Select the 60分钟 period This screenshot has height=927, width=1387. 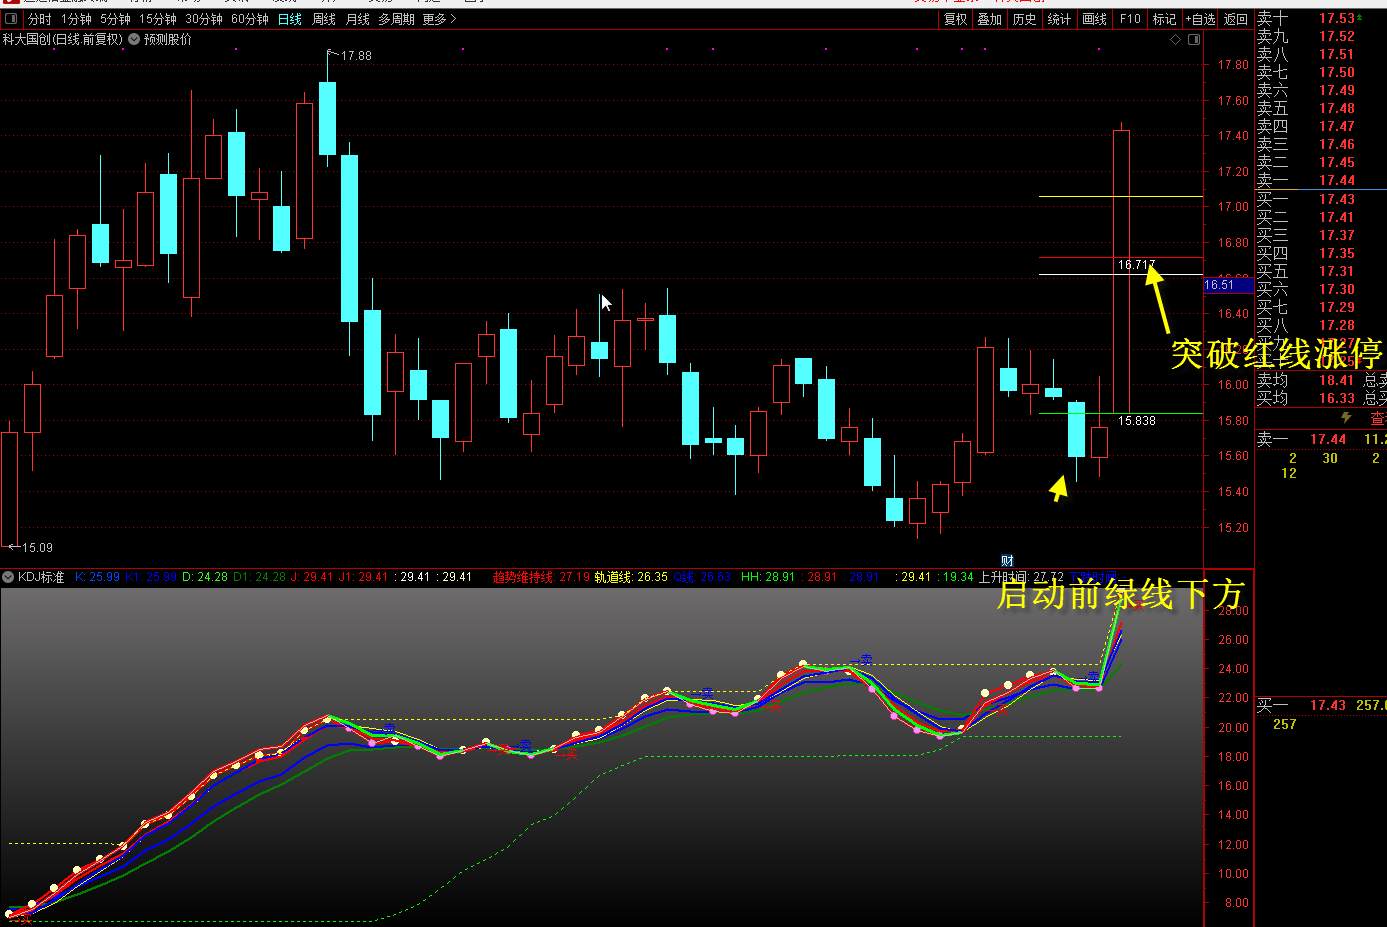[250, 19]
